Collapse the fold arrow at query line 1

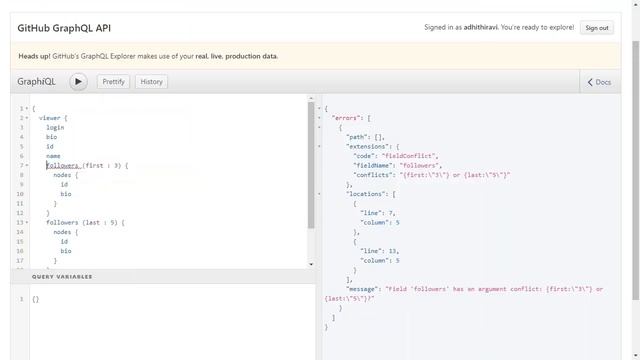pyautogui.click(x=27, y=109)
